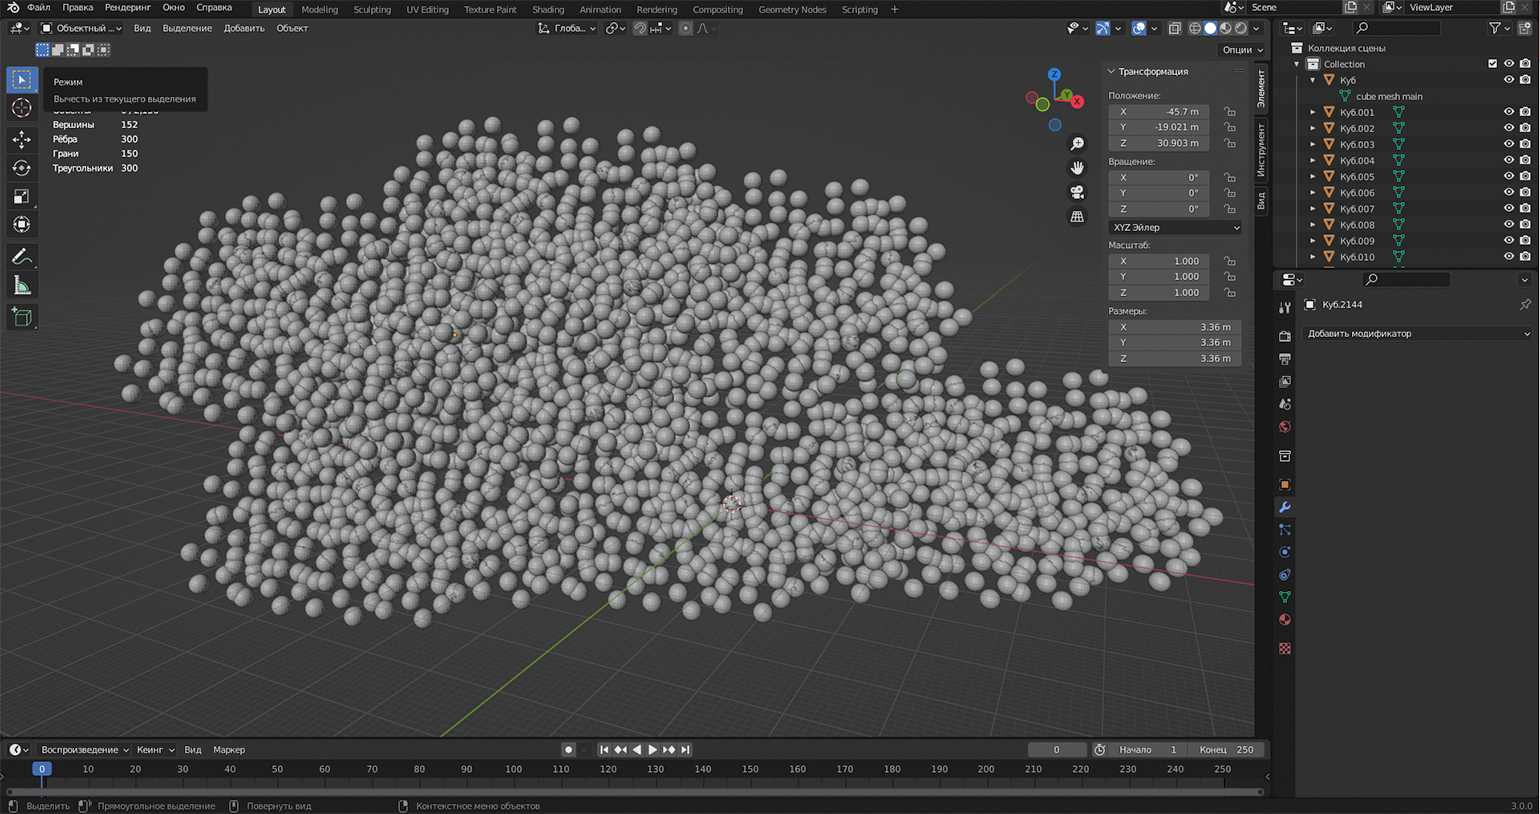The width and height of the screenshot is (1540, 814).
Task: Click the pan view hand icon
Action: point(1077,168)
